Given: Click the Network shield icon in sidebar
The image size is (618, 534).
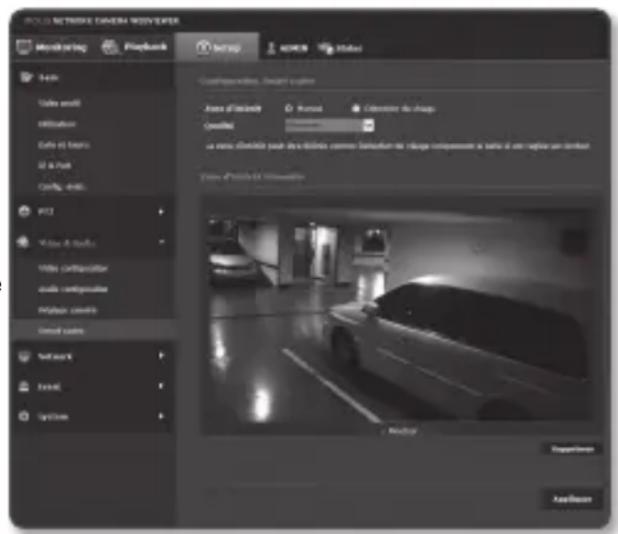Looking at the screenshot, I should click(x=25, y=356).
